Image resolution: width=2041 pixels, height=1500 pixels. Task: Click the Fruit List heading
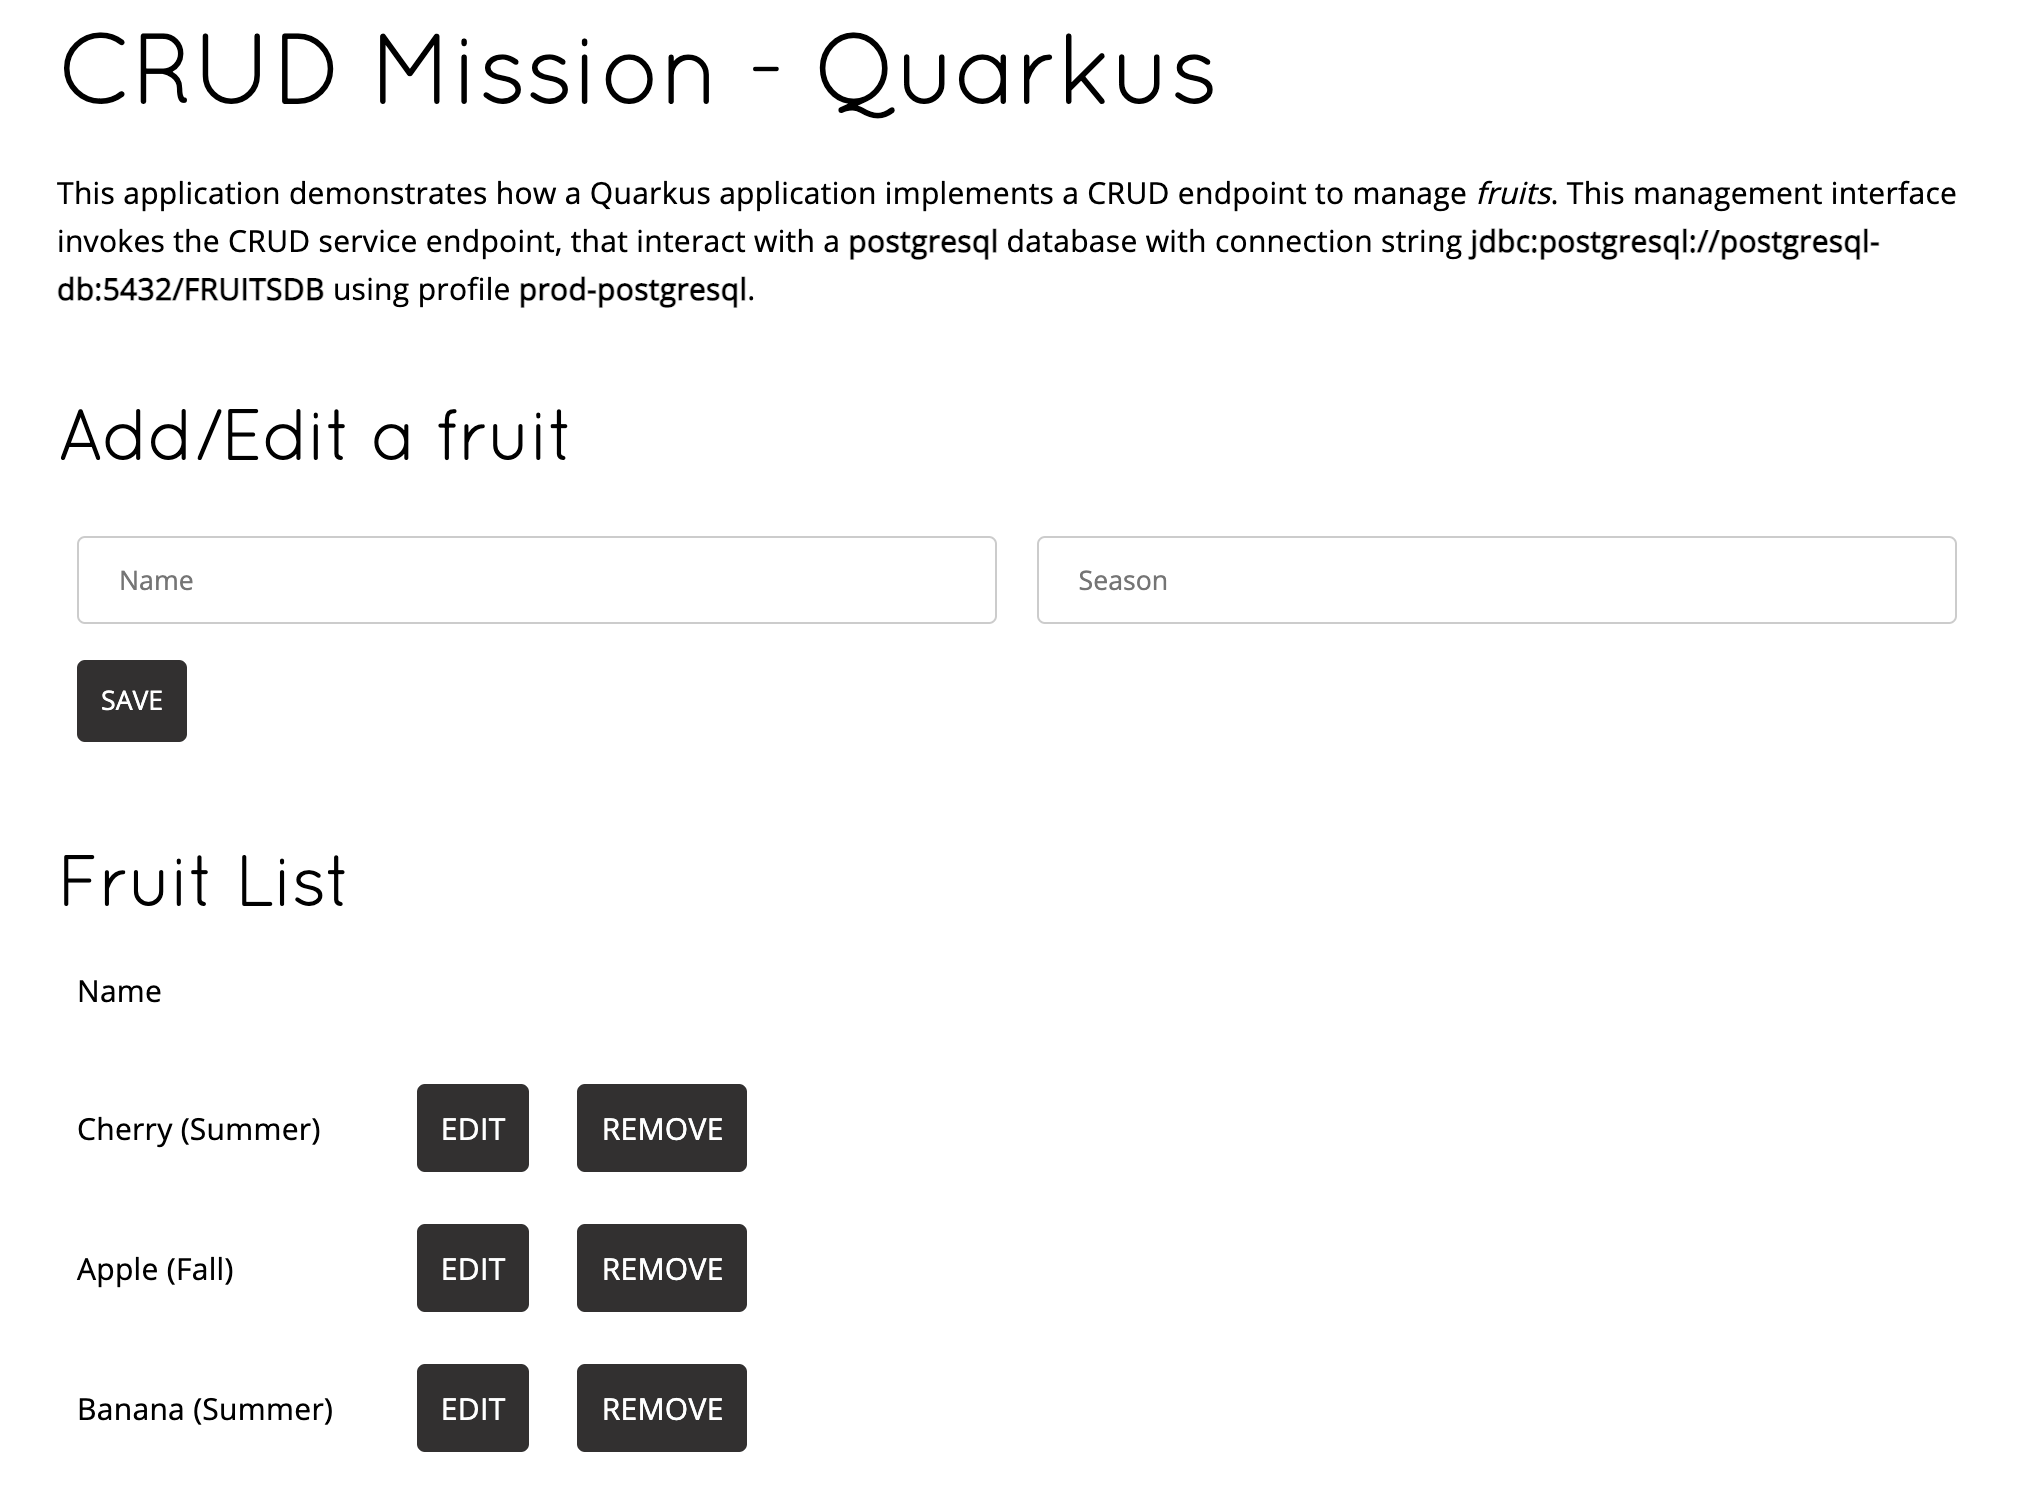203,882
